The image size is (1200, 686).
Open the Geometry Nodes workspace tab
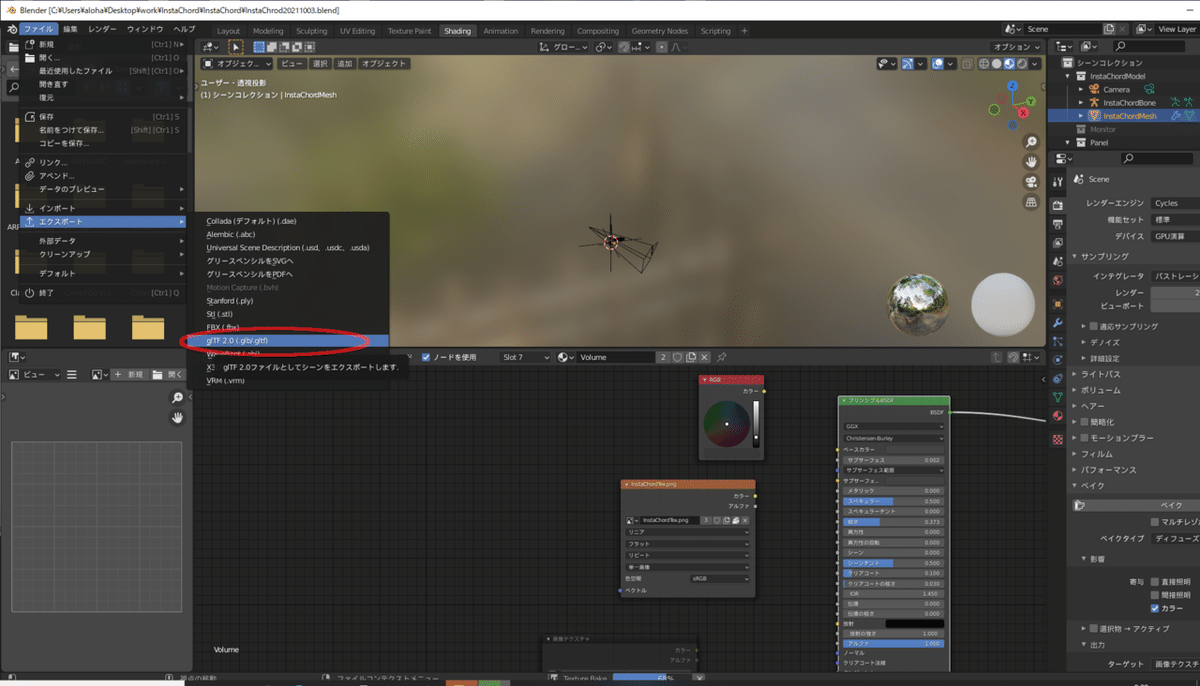[x=658, y=31]
